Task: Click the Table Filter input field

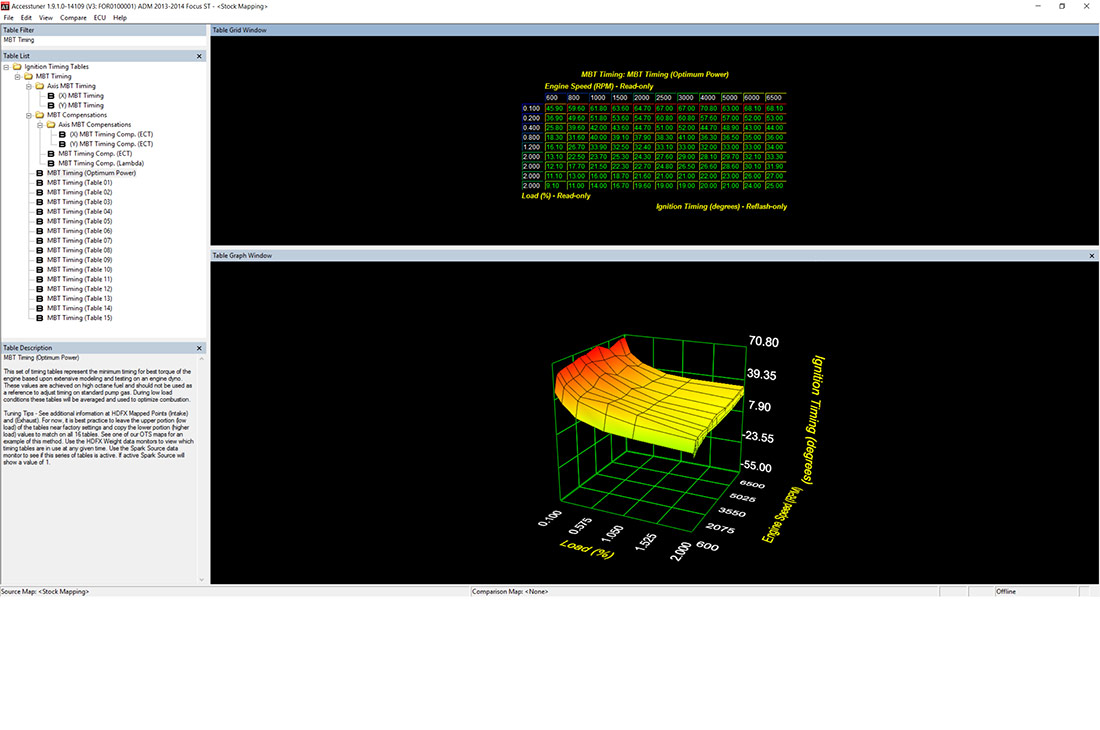Action: coord(103,41)
